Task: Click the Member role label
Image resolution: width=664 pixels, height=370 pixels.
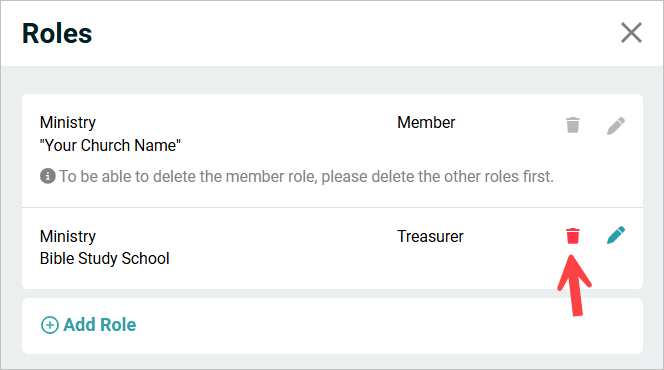Action: (426, 122)
